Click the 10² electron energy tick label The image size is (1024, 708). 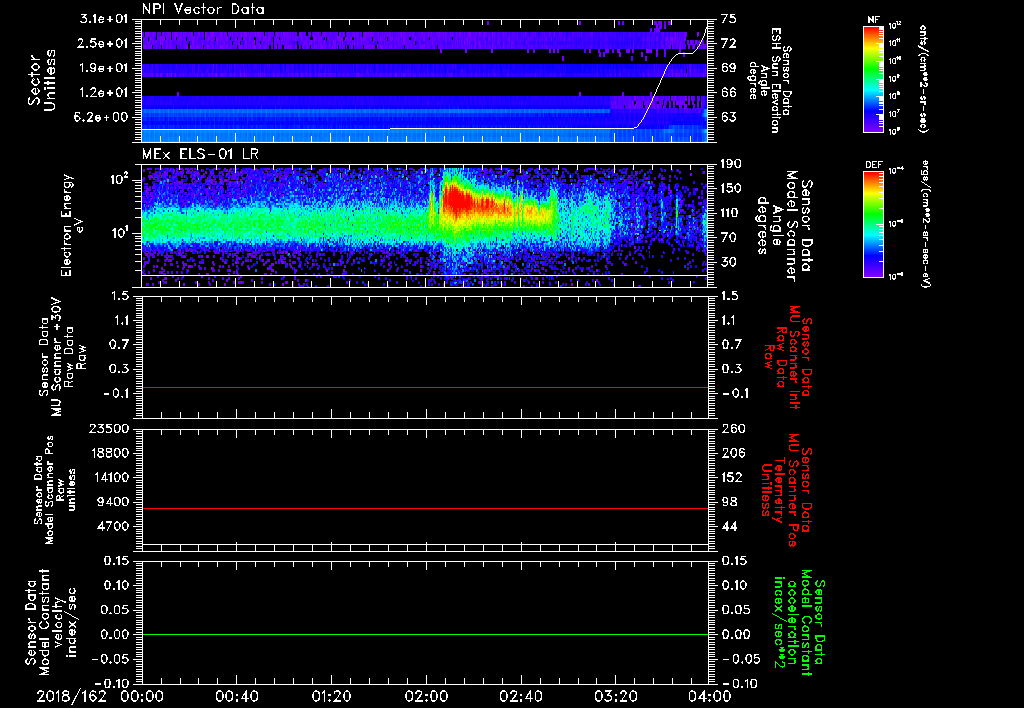click(x=119, y=179)
